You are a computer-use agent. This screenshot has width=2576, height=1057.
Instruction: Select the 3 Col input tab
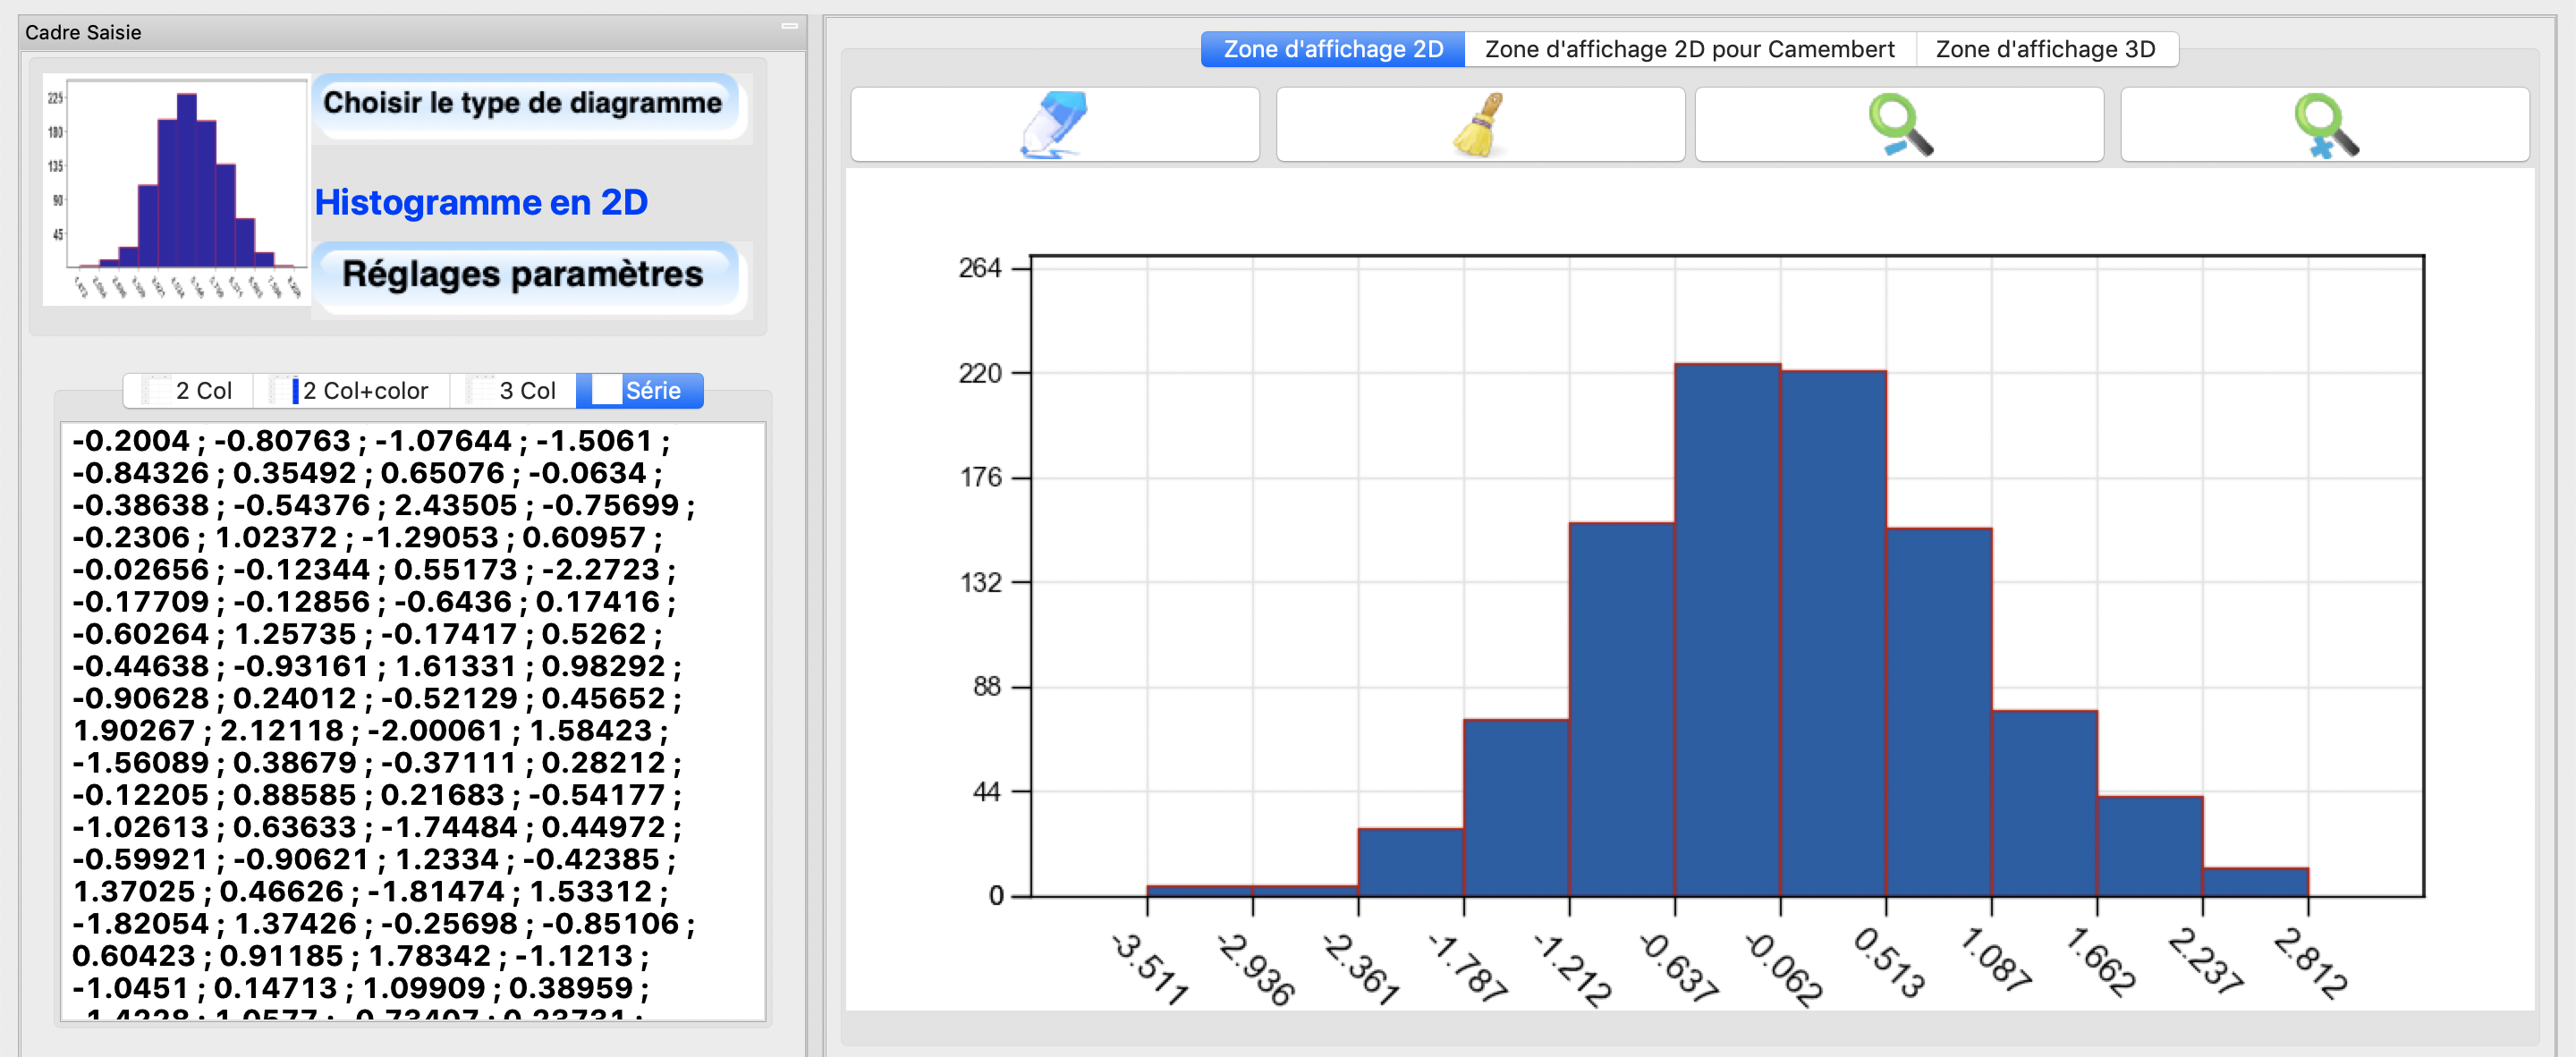tap(514, 391)
